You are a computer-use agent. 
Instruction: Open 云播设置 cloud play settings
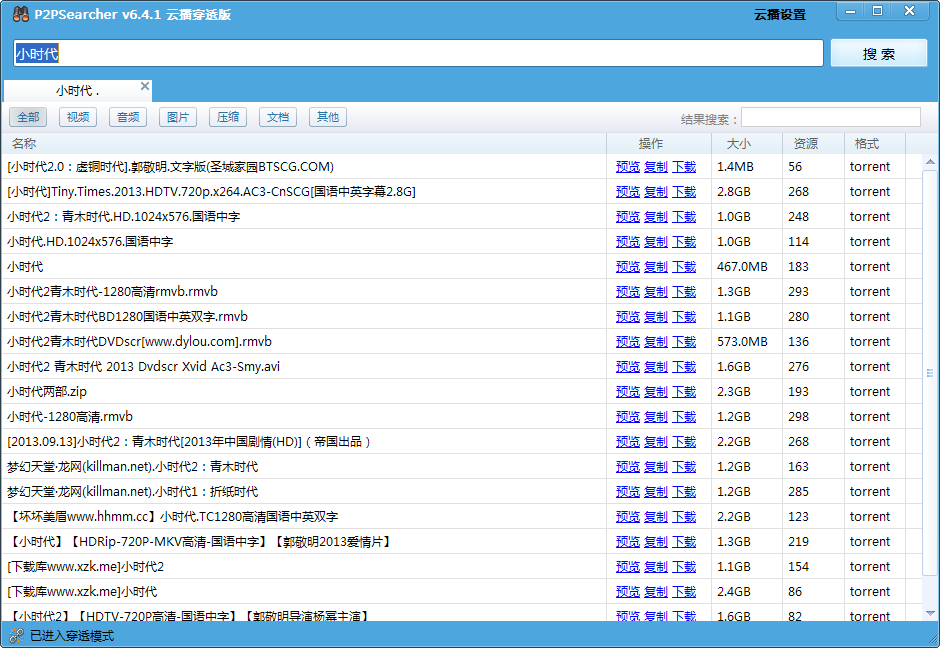tap(779, 15)
